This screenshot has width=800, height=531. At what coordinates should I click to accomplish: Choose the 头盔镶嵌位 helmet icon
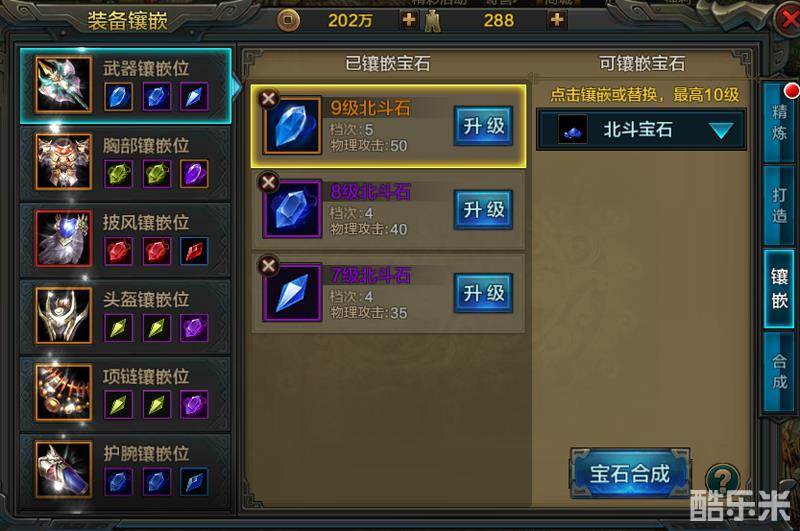pos(63,315)
